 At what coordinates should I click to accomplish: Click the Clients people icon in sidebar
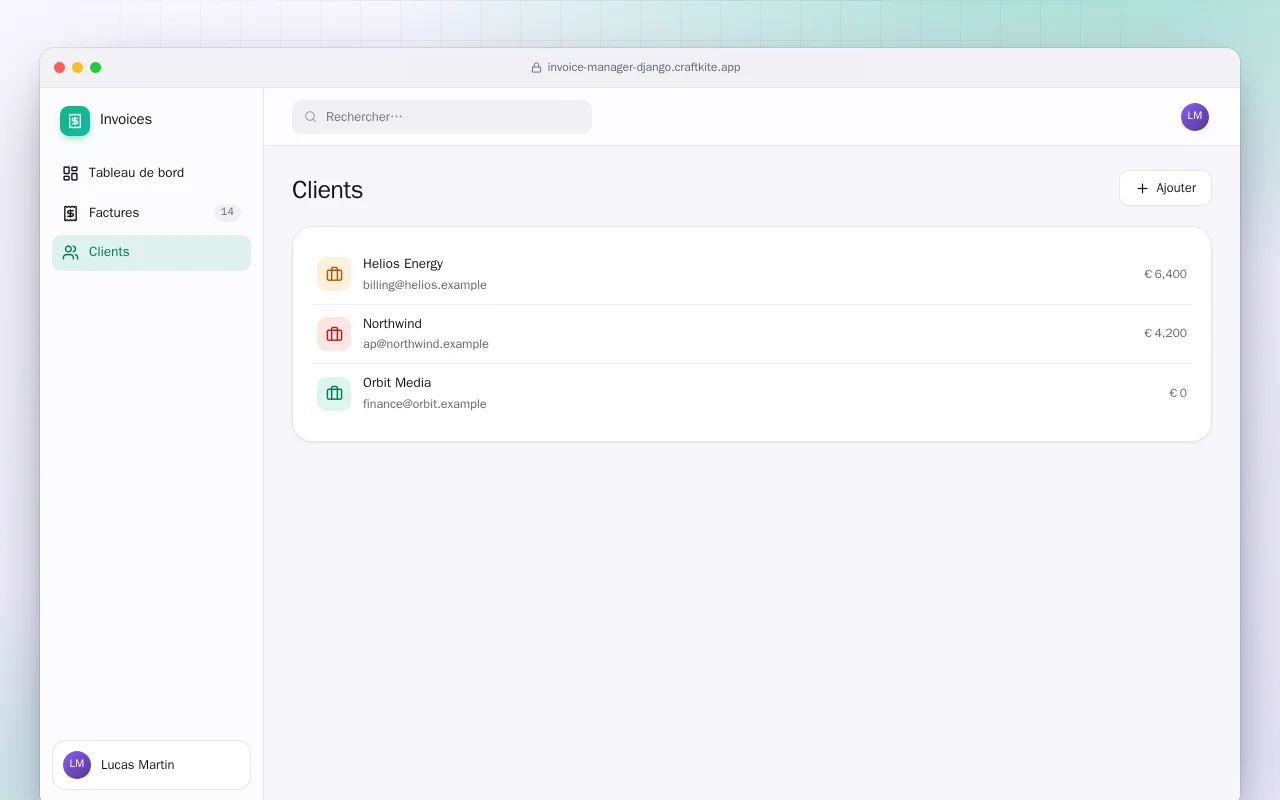coord(70,252)
